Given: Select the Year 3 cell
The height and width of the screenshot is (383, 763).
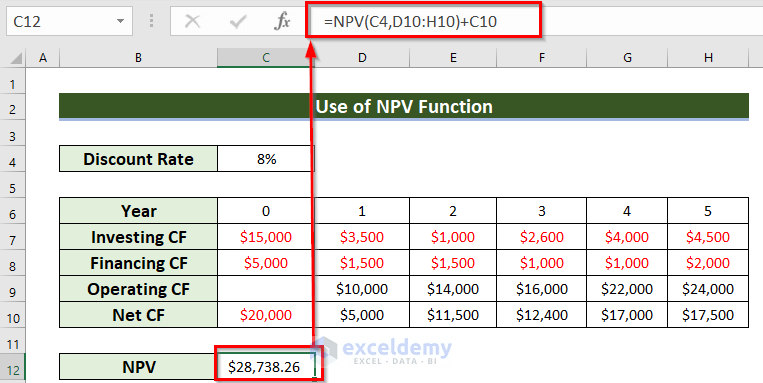Looking at the screenshot, I should point(542,211).
